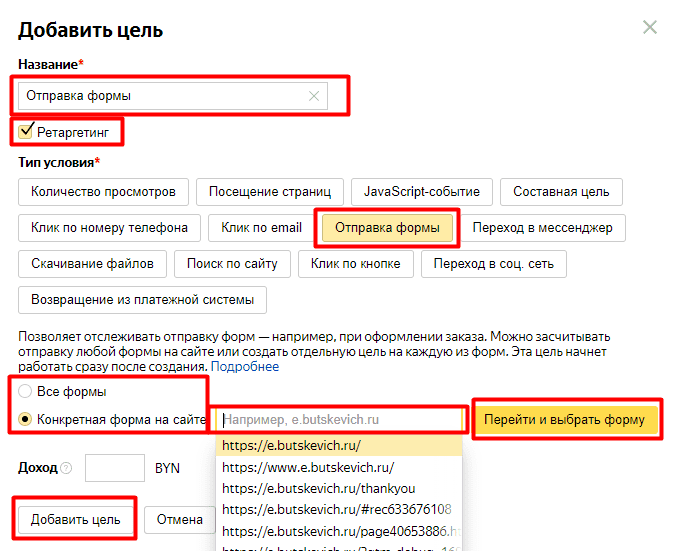Click the Доход amount input field

(x=115, y=468)
